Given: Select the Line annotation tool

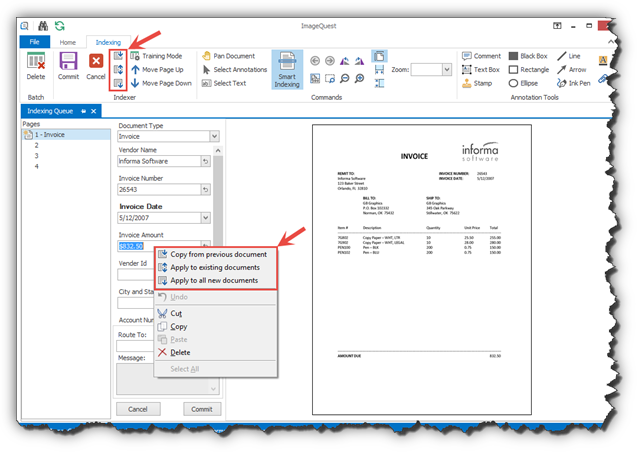Looking at the screenshot, I should (x=569, y=56).
